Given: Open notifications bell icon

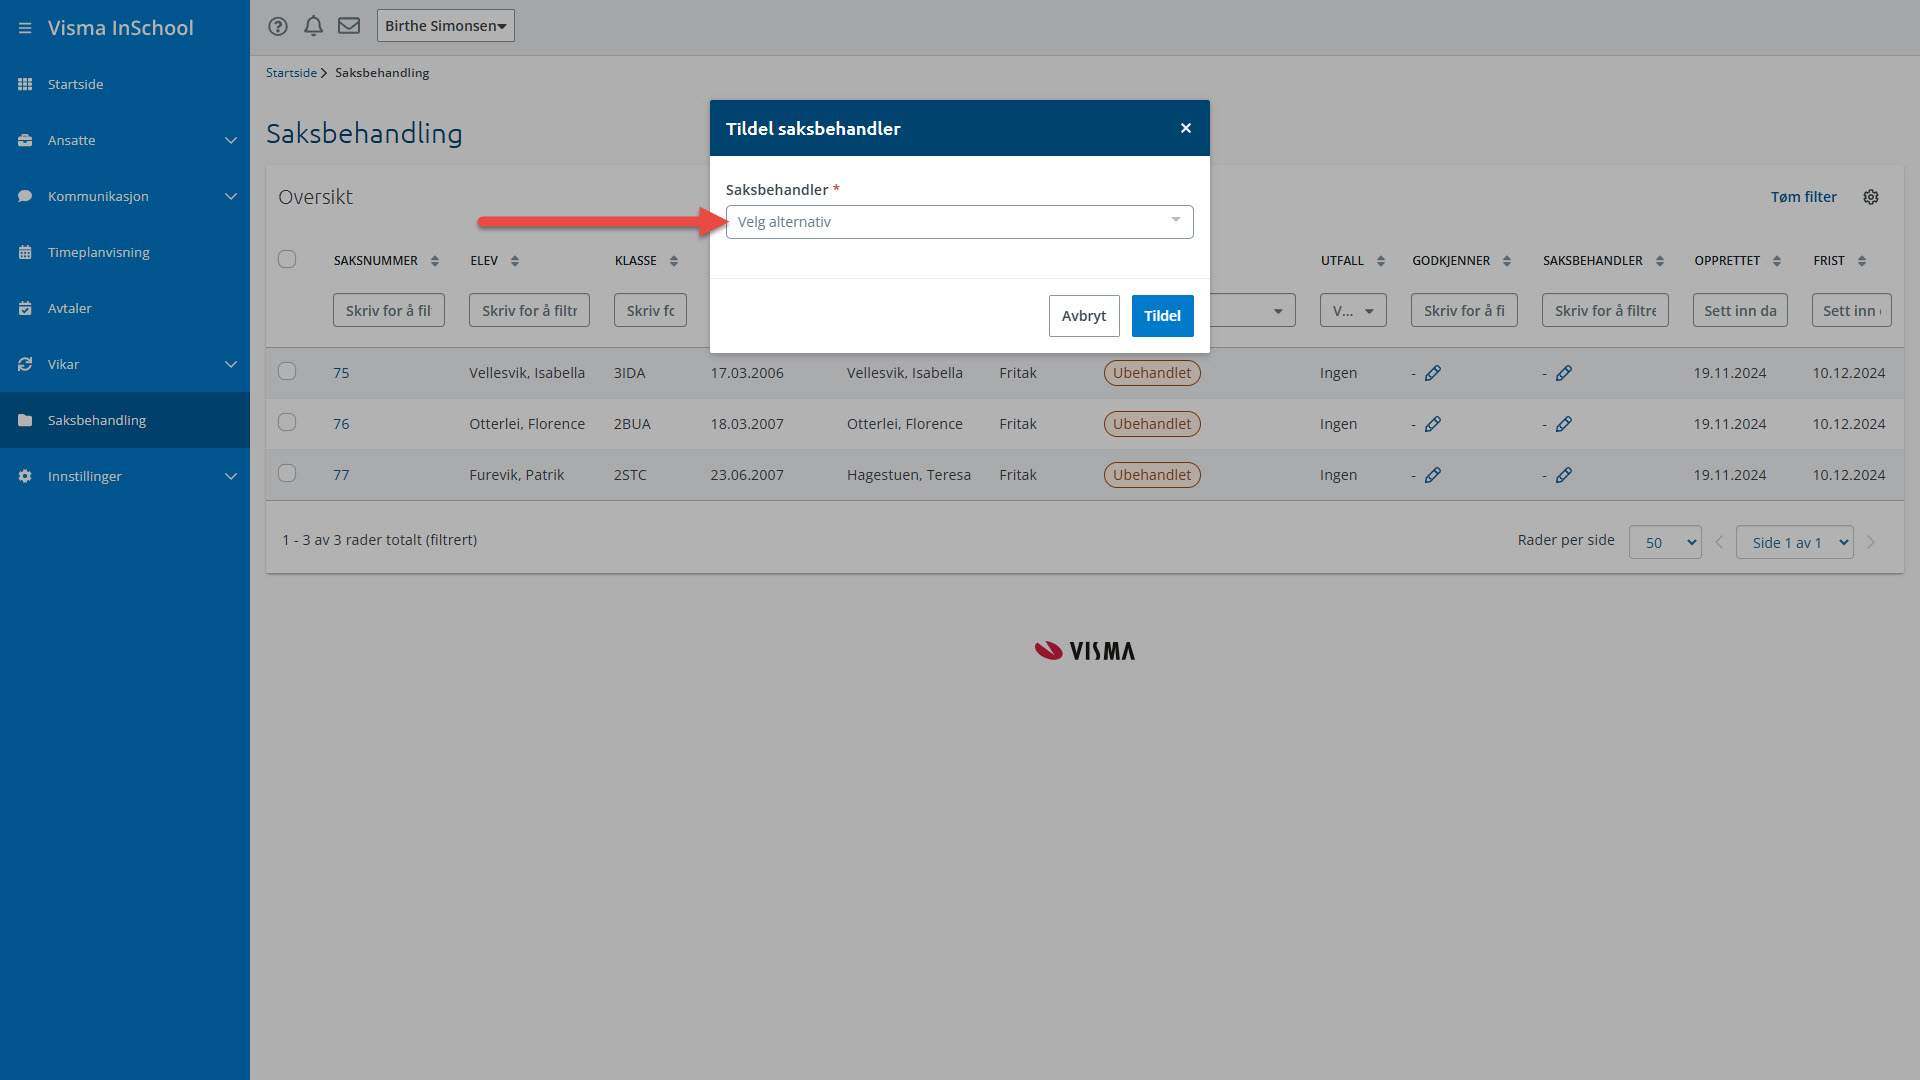Looking at the screenshot, I should click(x=313, y=26).
